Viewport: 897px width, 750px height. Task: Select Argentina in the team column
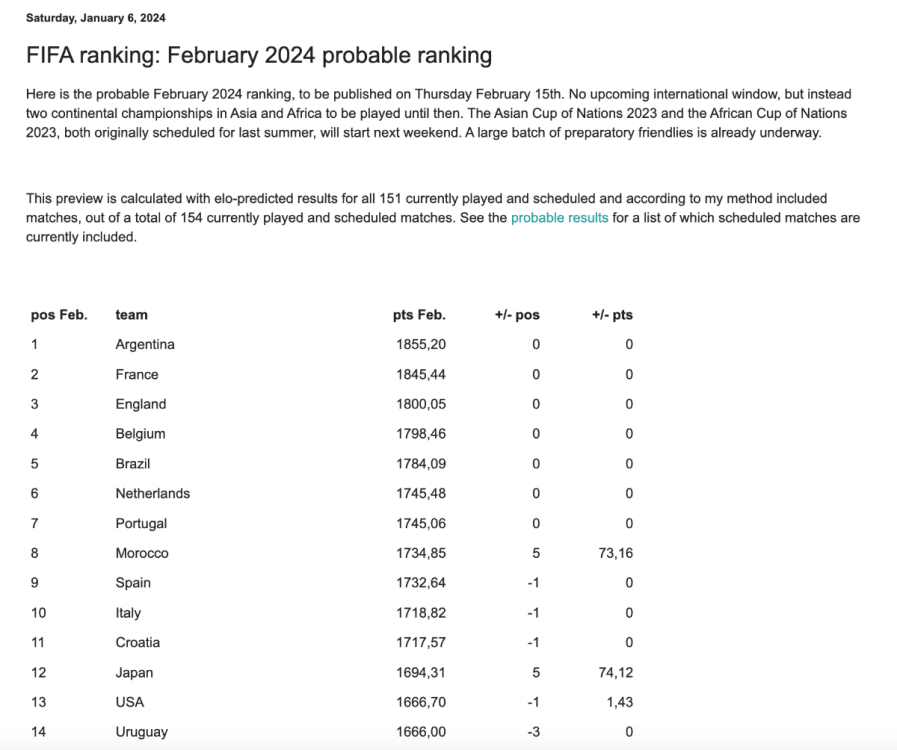coord(145,344)
